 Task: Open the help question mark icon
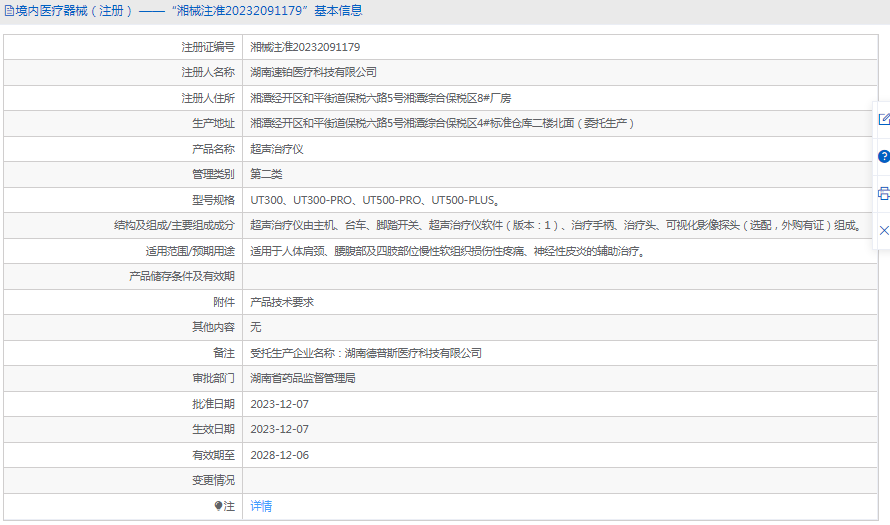click(x=884, y=156)
